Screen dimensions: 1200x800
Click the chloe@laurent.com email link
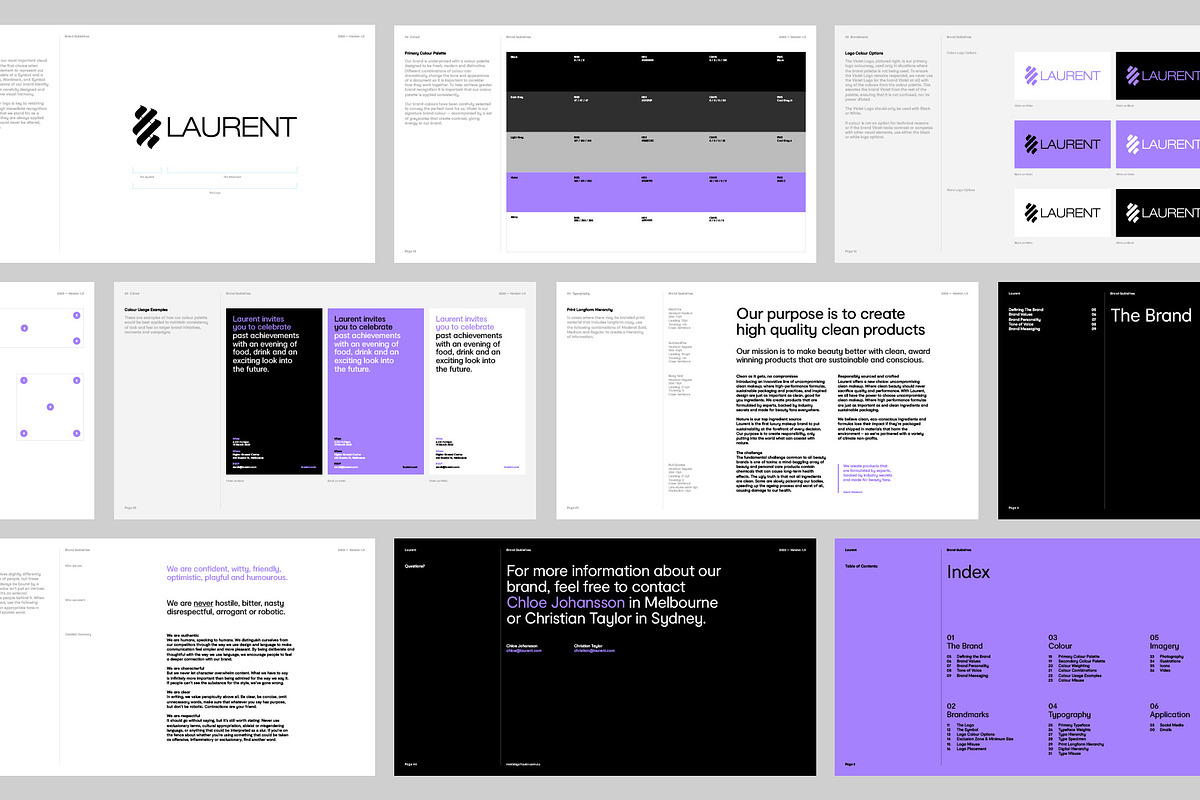tap(525, 650)
